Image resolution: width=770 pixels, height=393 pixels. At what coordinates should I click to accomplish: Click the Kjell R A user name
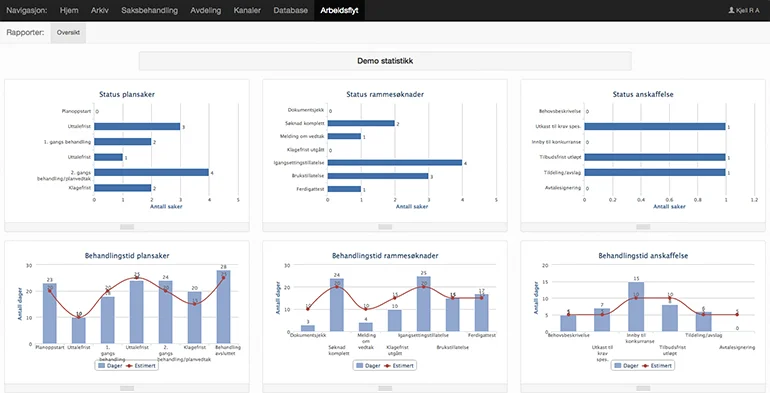(x=748, y=10)
